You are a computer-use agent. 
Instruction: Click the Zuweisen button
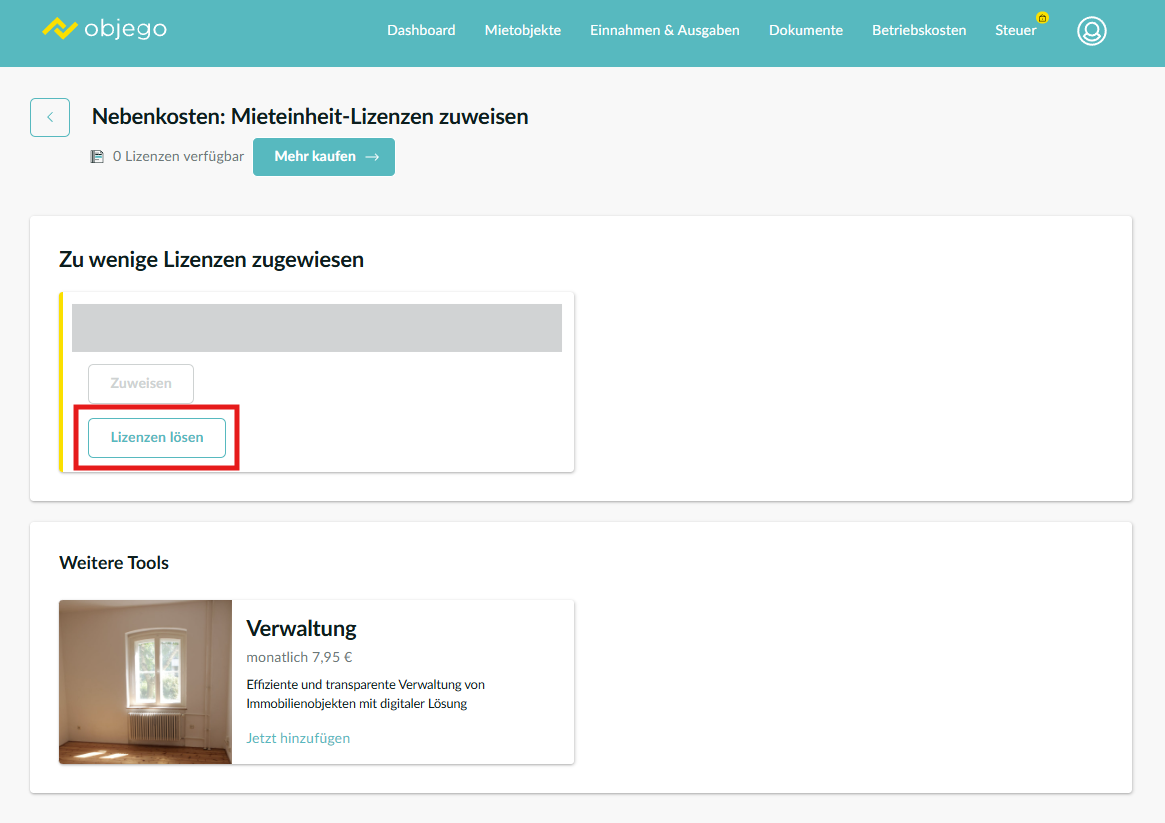point(141,383)
